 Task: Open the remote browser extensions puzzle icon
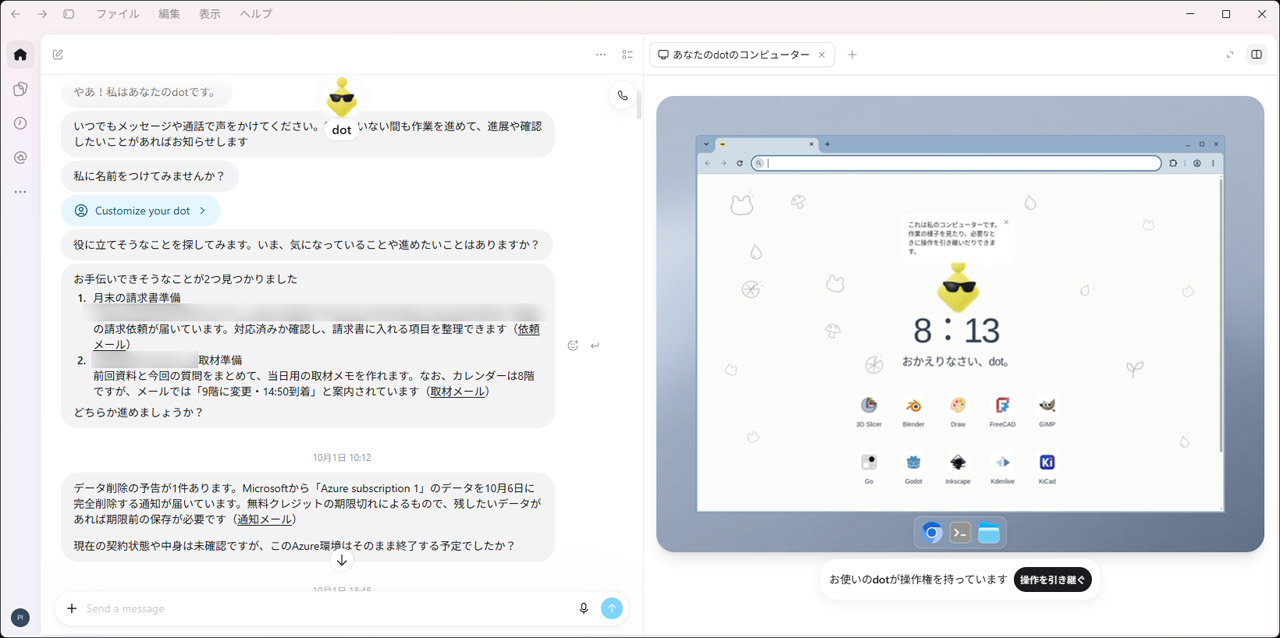click(x=1174, y=163)
